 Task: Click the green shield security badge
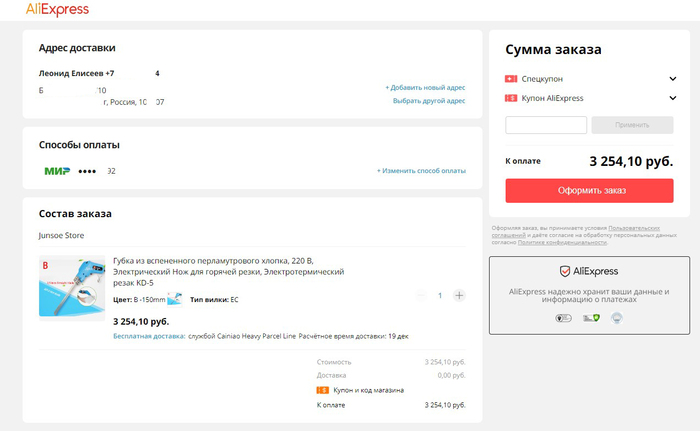point(591,318)
